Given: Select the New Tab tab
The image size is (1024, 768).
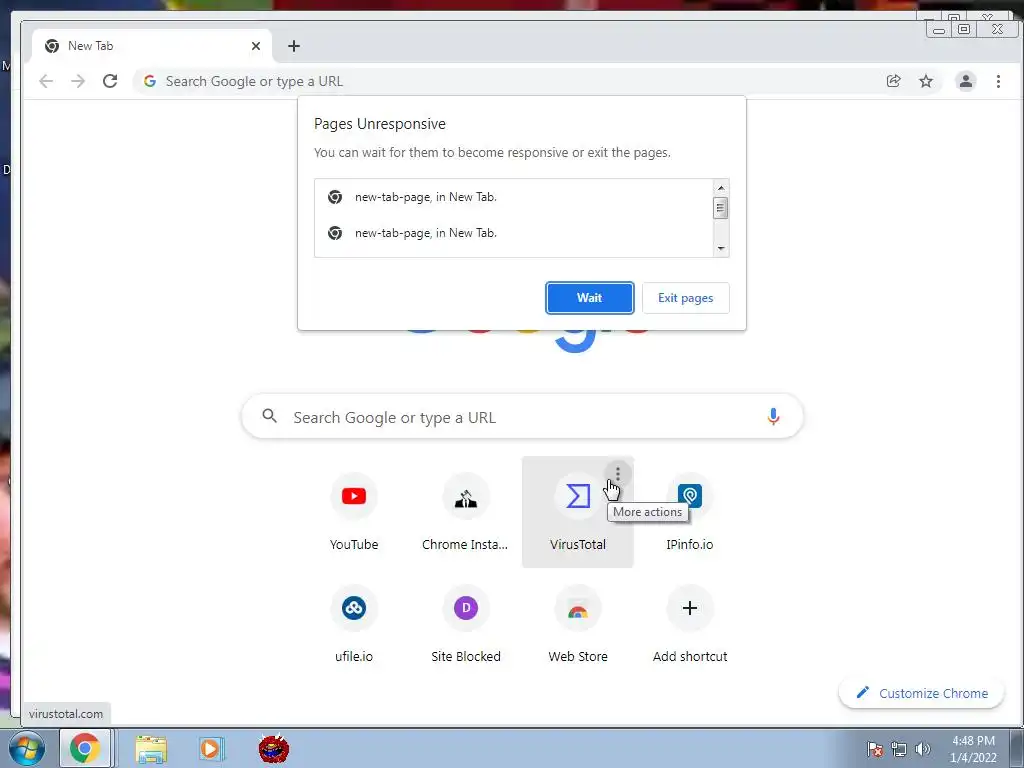Looking at the screenshot, I should (x=152, y=46).
